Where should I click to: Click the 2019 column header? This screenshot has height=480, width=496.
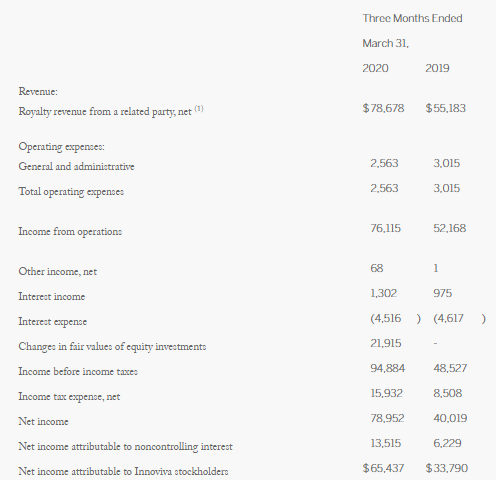437,68
